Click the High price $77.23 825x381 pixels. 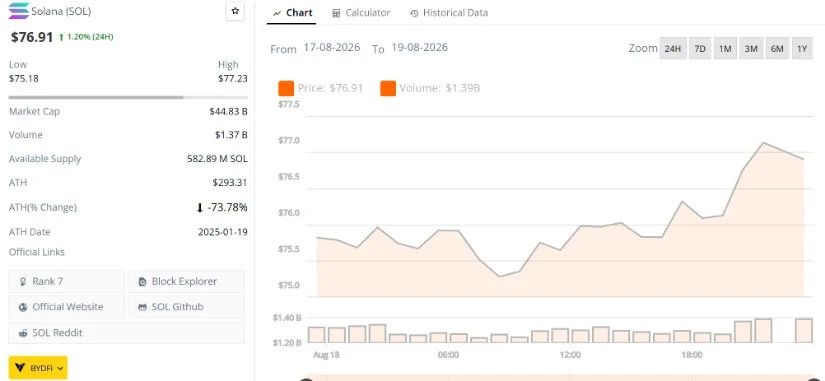233,79
